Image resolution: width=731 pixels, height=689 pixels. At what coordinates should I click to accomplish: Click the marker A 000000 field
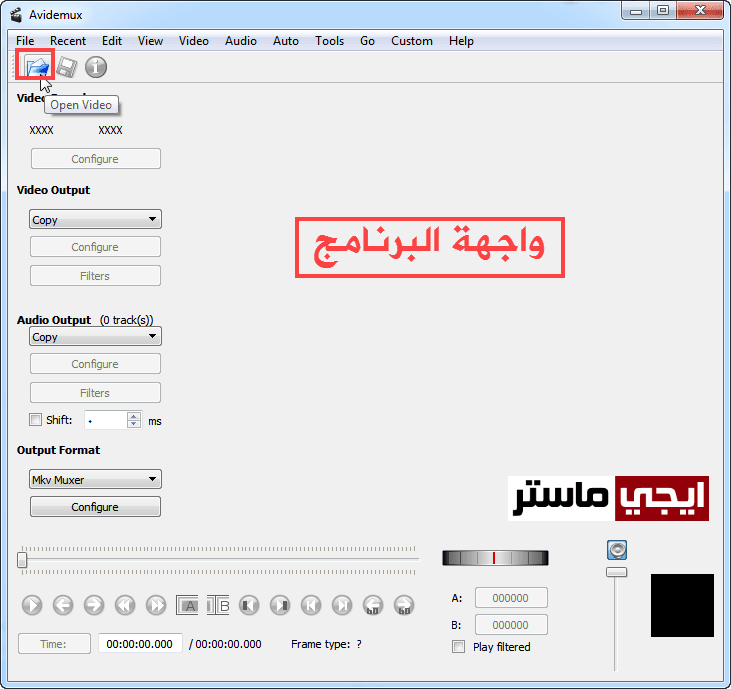point(511,598)
